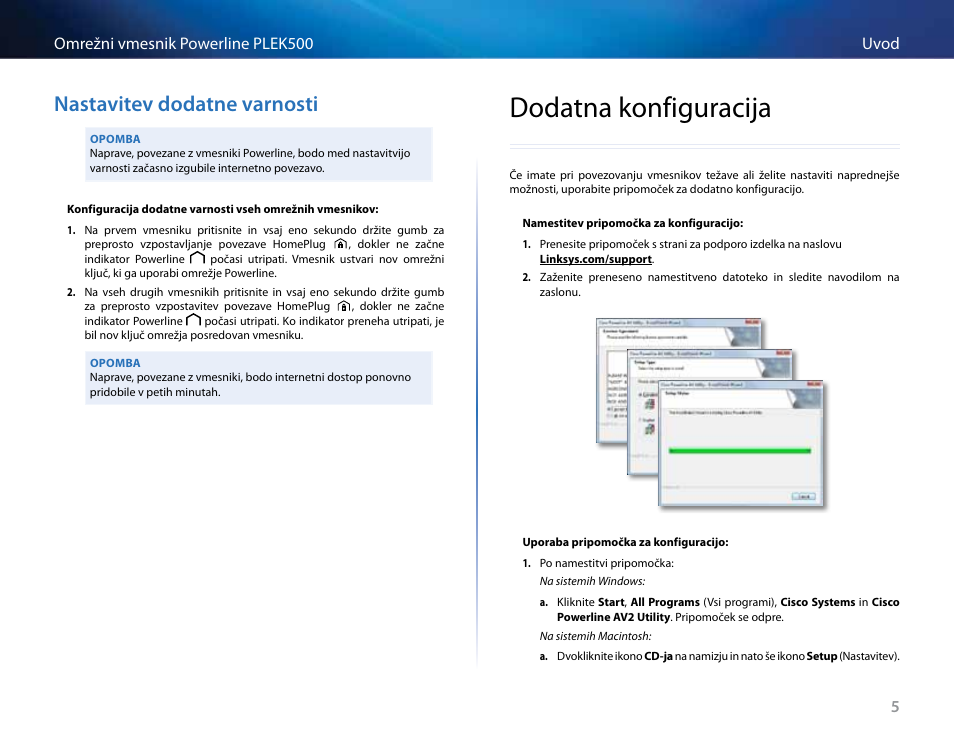Image resolution: width=954 pixels, height=738 pixels.
Task: Click 'Uporaba pripomočka za konfiguracijo:' heading
Action: [x=625, y=542]
